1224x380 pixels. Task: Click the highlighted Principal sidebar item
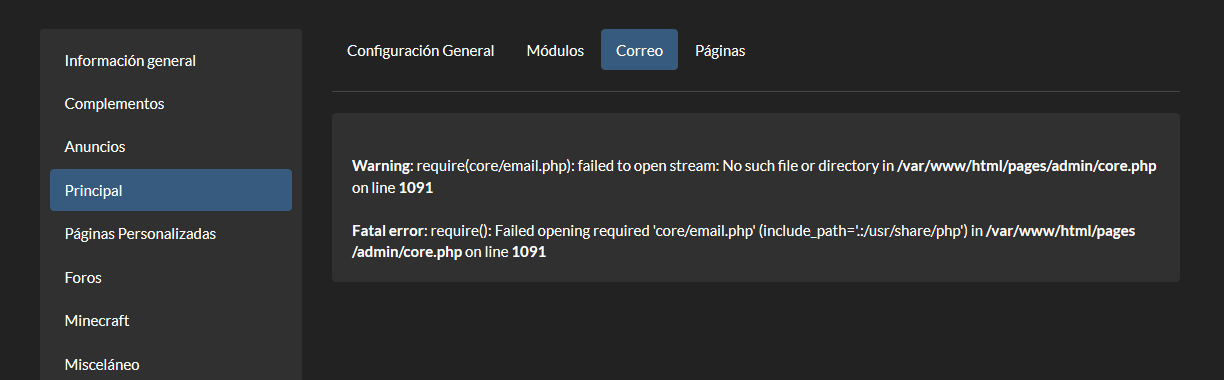pos(171,190)
